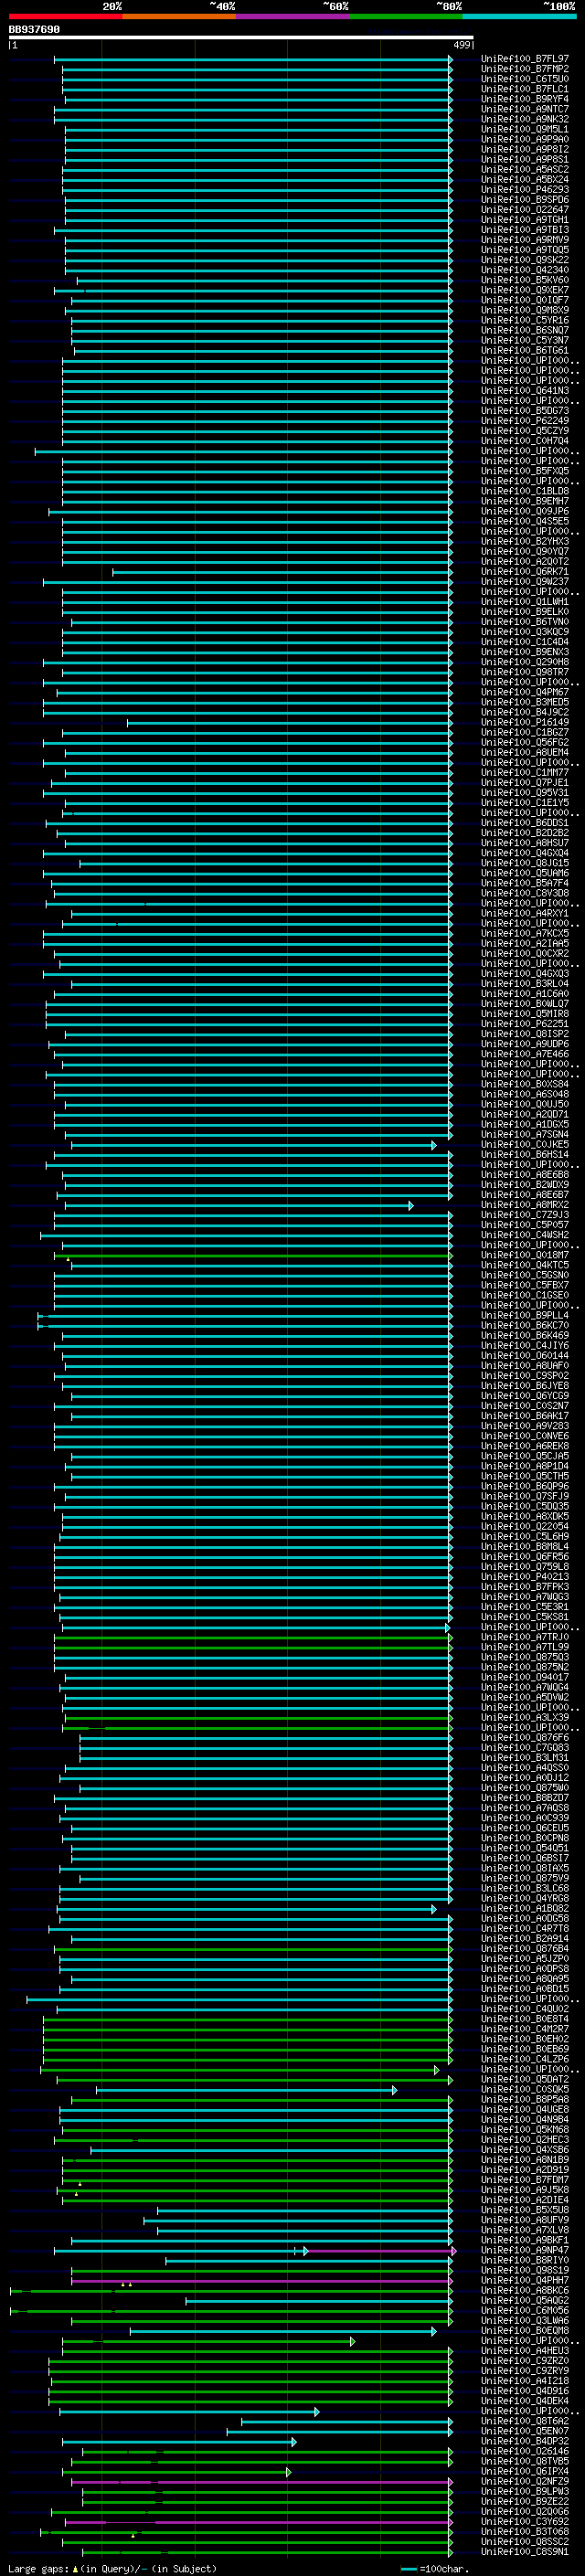This screenshot has width=585, height=2576.
Task: Select the UniRef100_Q6IPX4 label
Action: tap(525, 2472)
